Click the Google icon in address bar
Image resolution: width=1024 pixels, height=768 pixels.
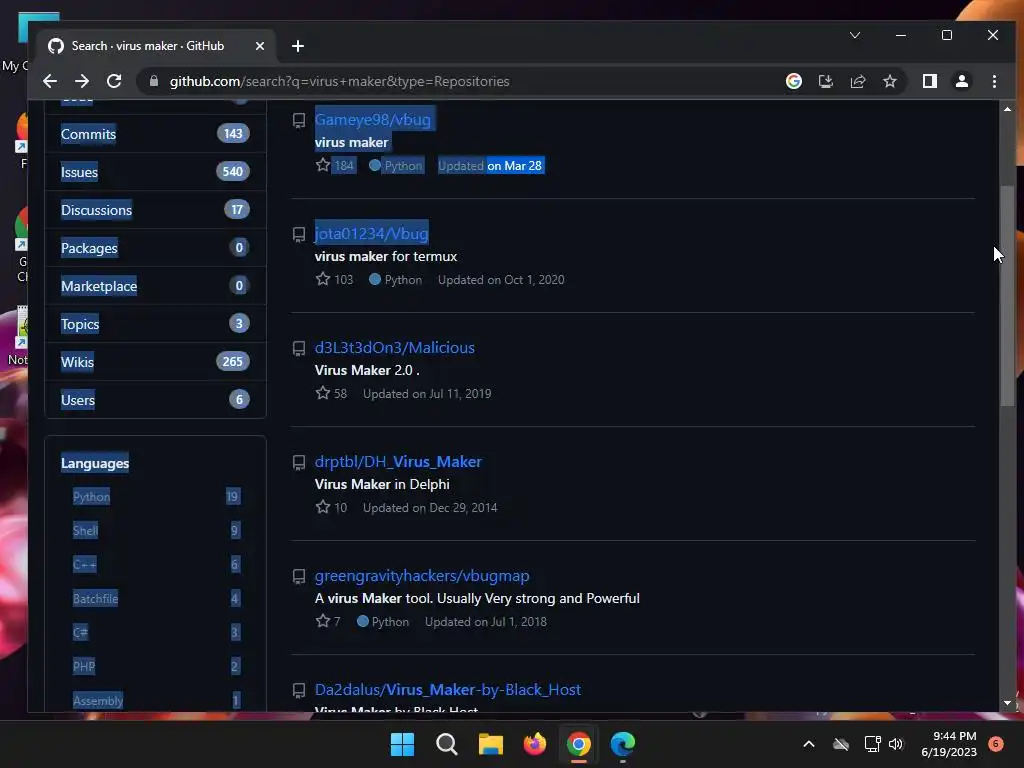tap(793, 81)
